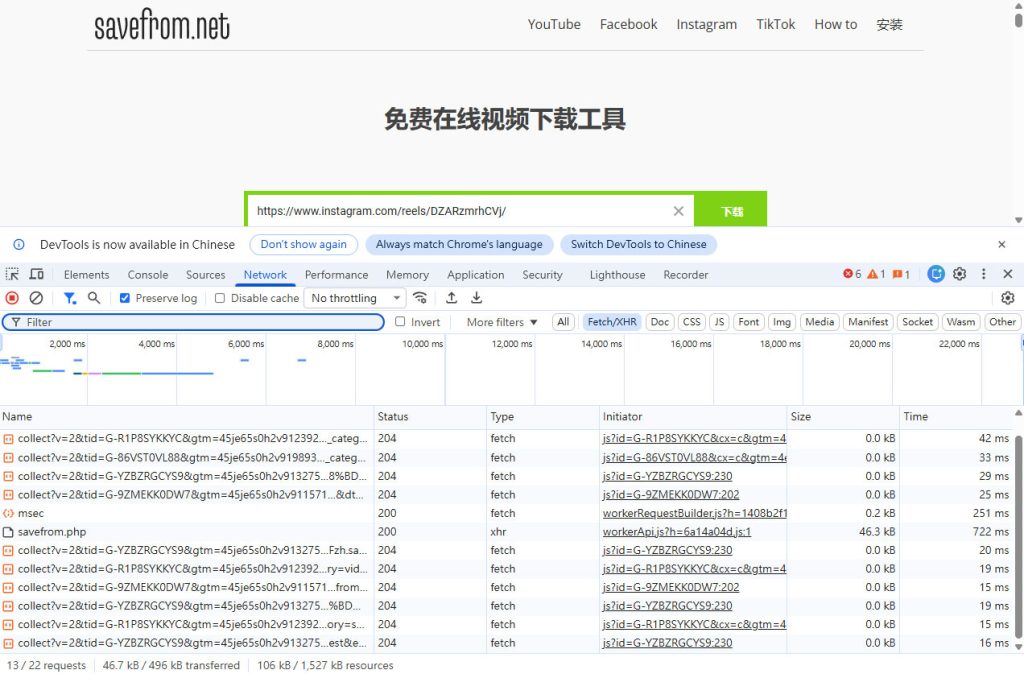Viewport: 1024px width, 674px height.
Task: Toggle the Socket type filter
Action: click(918, 322)
